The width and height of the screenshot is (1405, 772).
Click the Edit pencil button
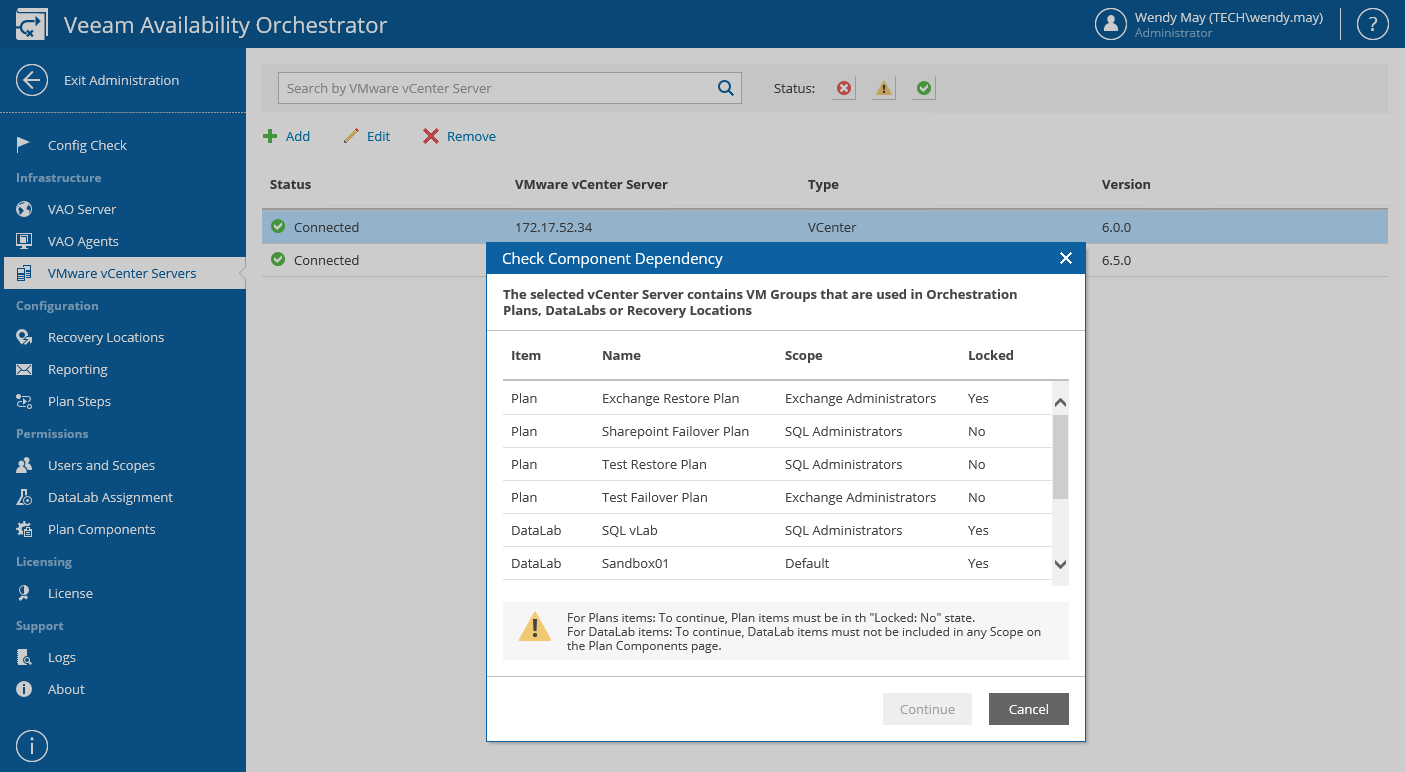366,136
